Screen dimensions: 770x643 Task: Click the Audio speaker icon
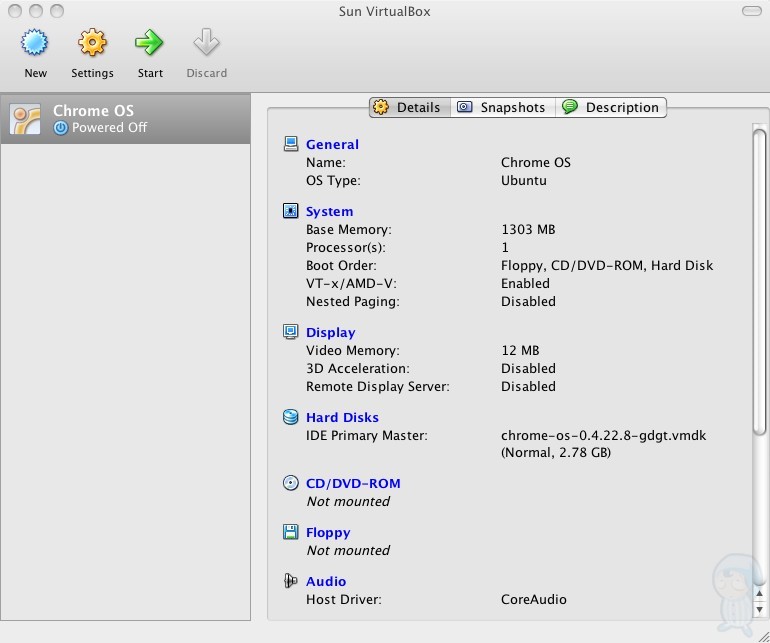(x=291, y=581)
